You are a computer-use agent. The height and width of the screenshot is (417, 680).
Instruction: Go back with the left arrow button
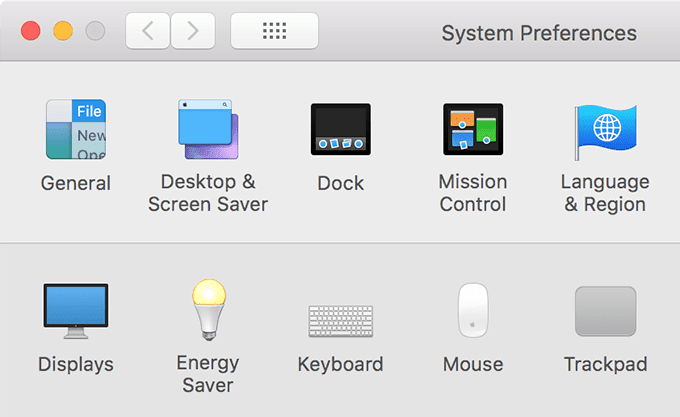[x=148, y=31]
